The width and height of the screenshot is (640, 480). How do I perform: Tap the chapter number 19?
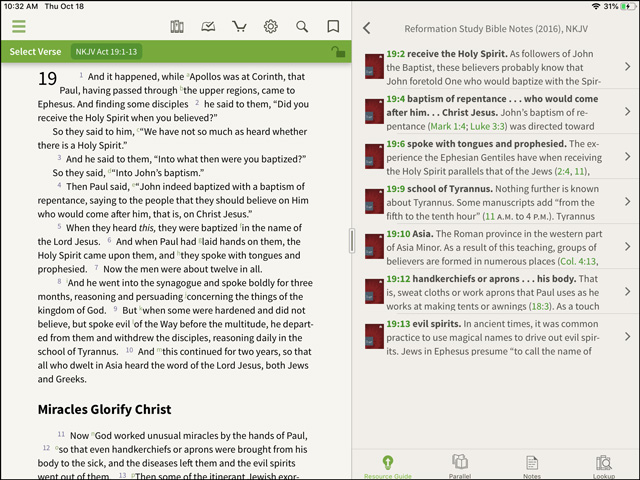coord(47,78)
